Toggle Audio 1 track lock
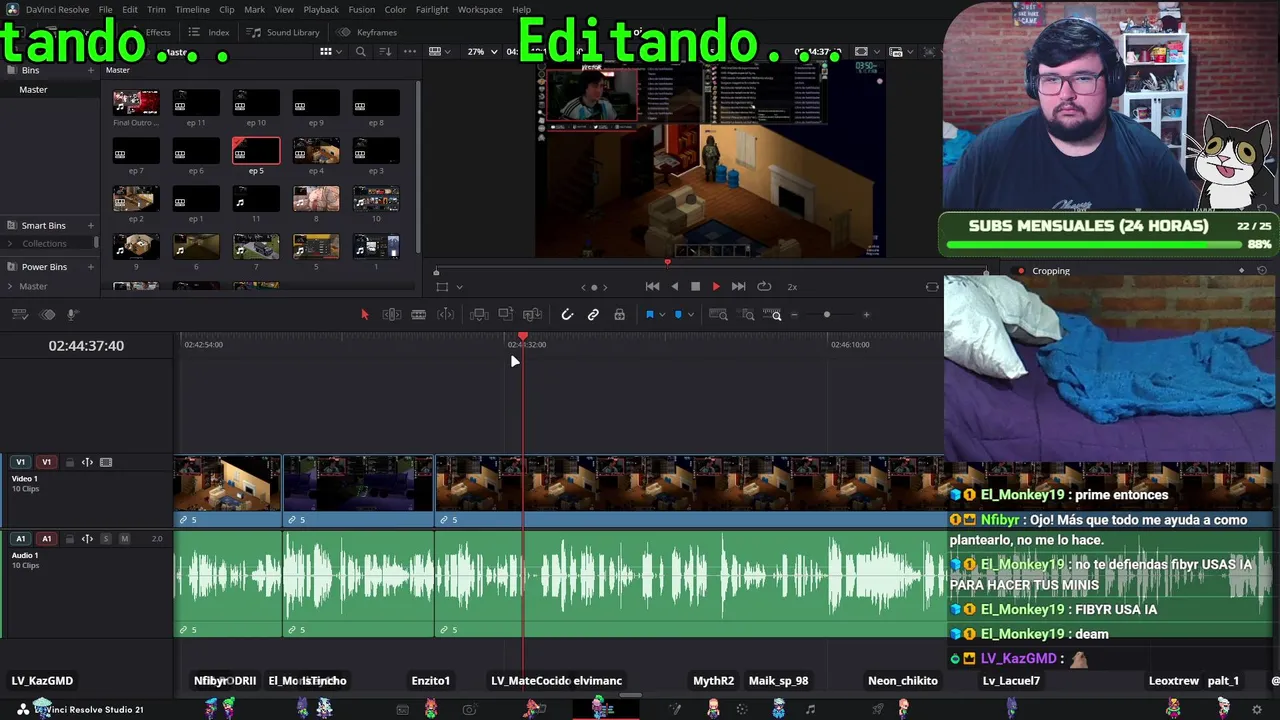Viewport: 1280px width, 720px height. tap(69, 539)
